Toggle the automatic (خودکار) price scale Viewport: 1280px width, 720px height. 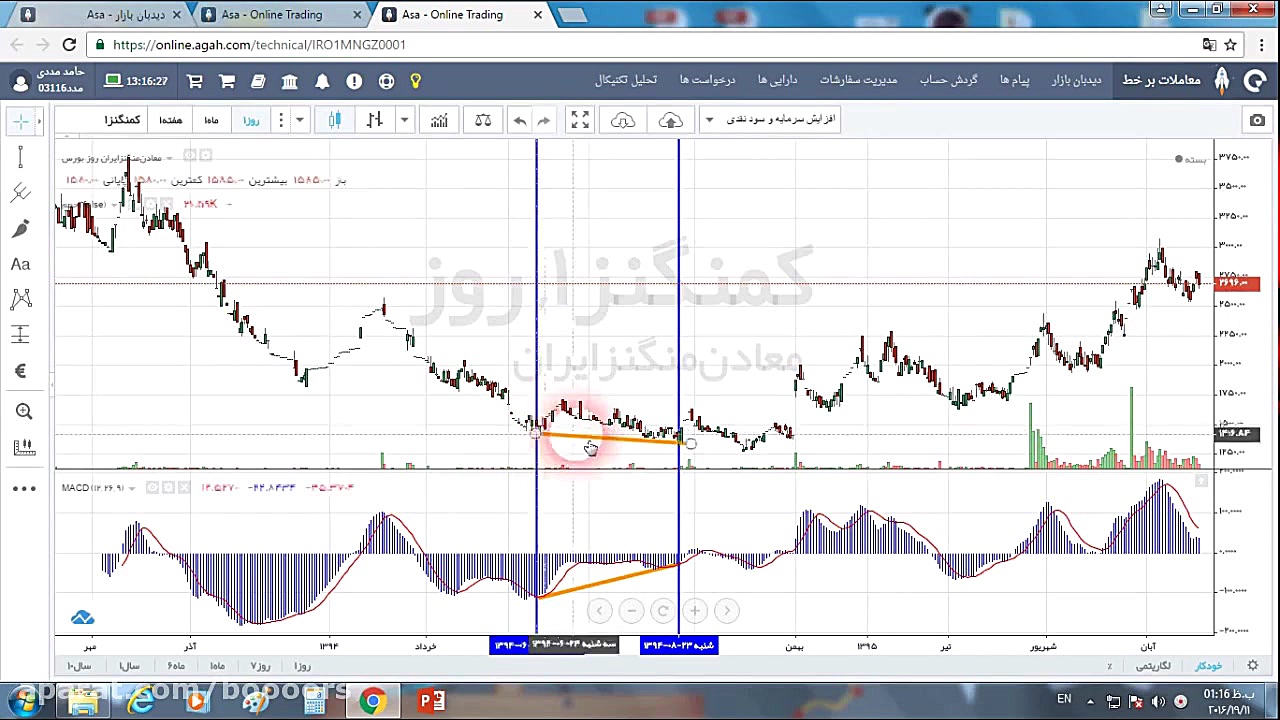[1208, 666]
